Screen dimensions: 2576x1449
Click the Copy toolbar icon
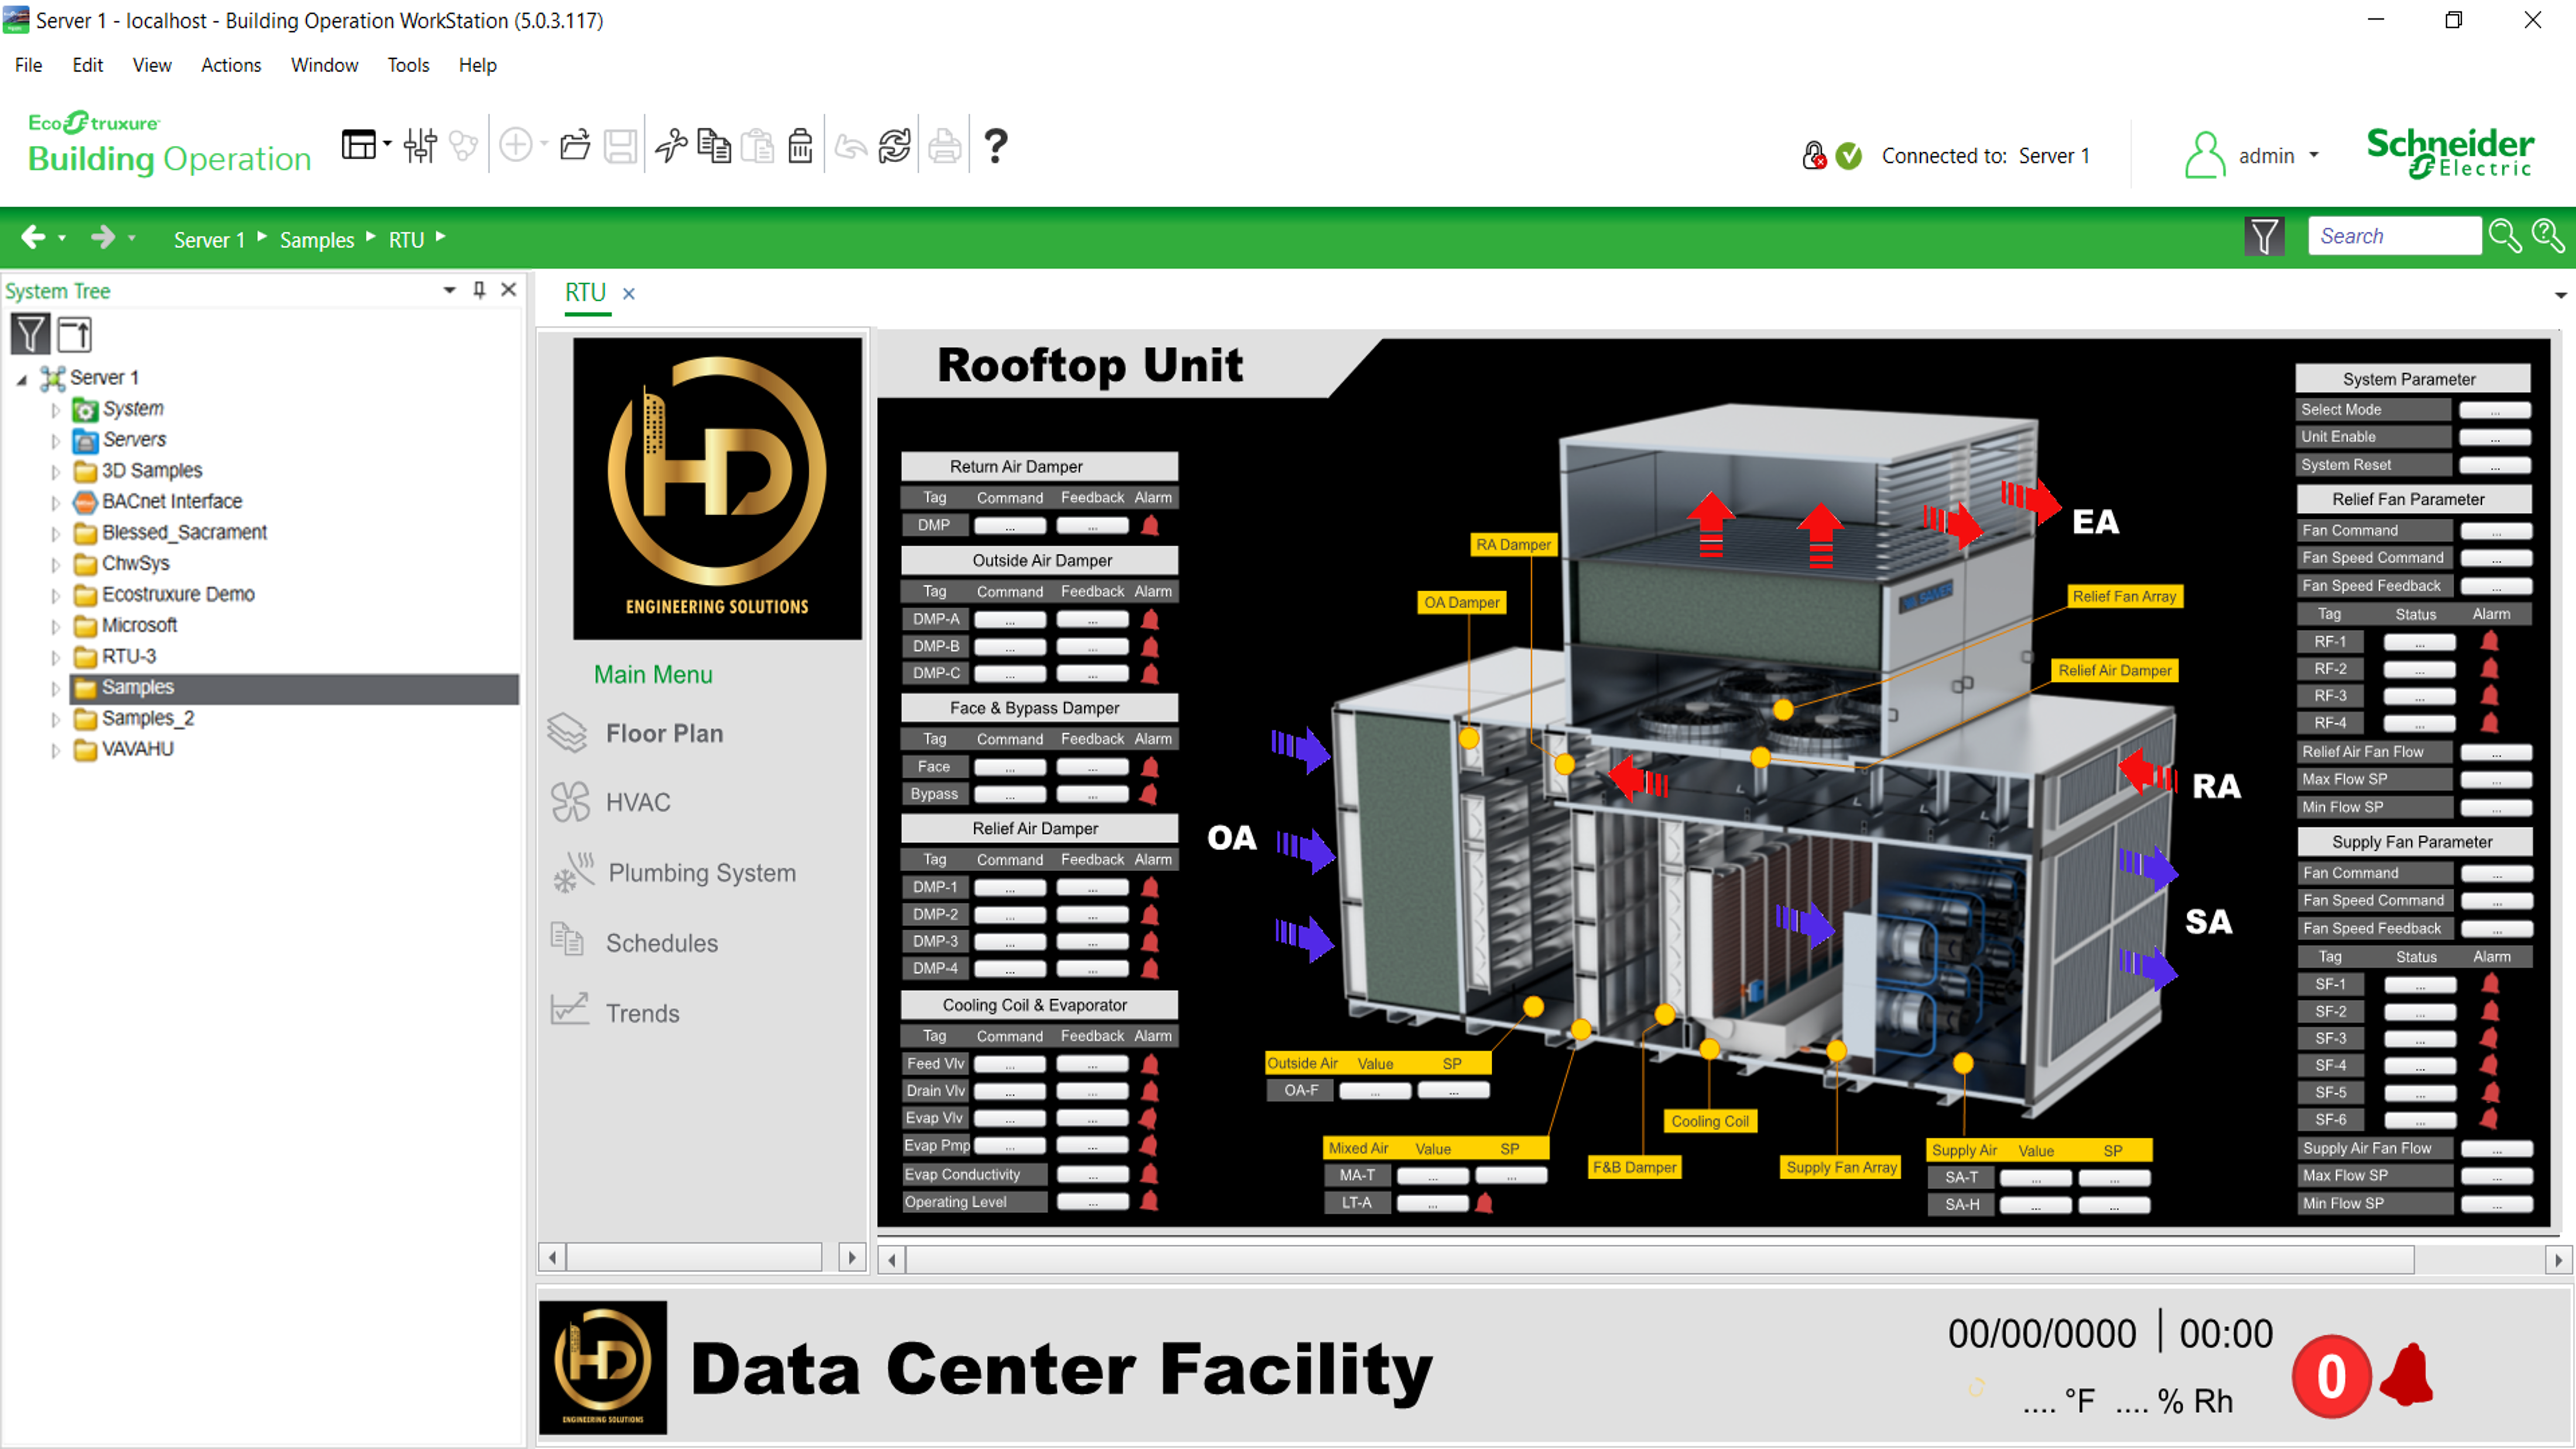click(x=713, y=147)
